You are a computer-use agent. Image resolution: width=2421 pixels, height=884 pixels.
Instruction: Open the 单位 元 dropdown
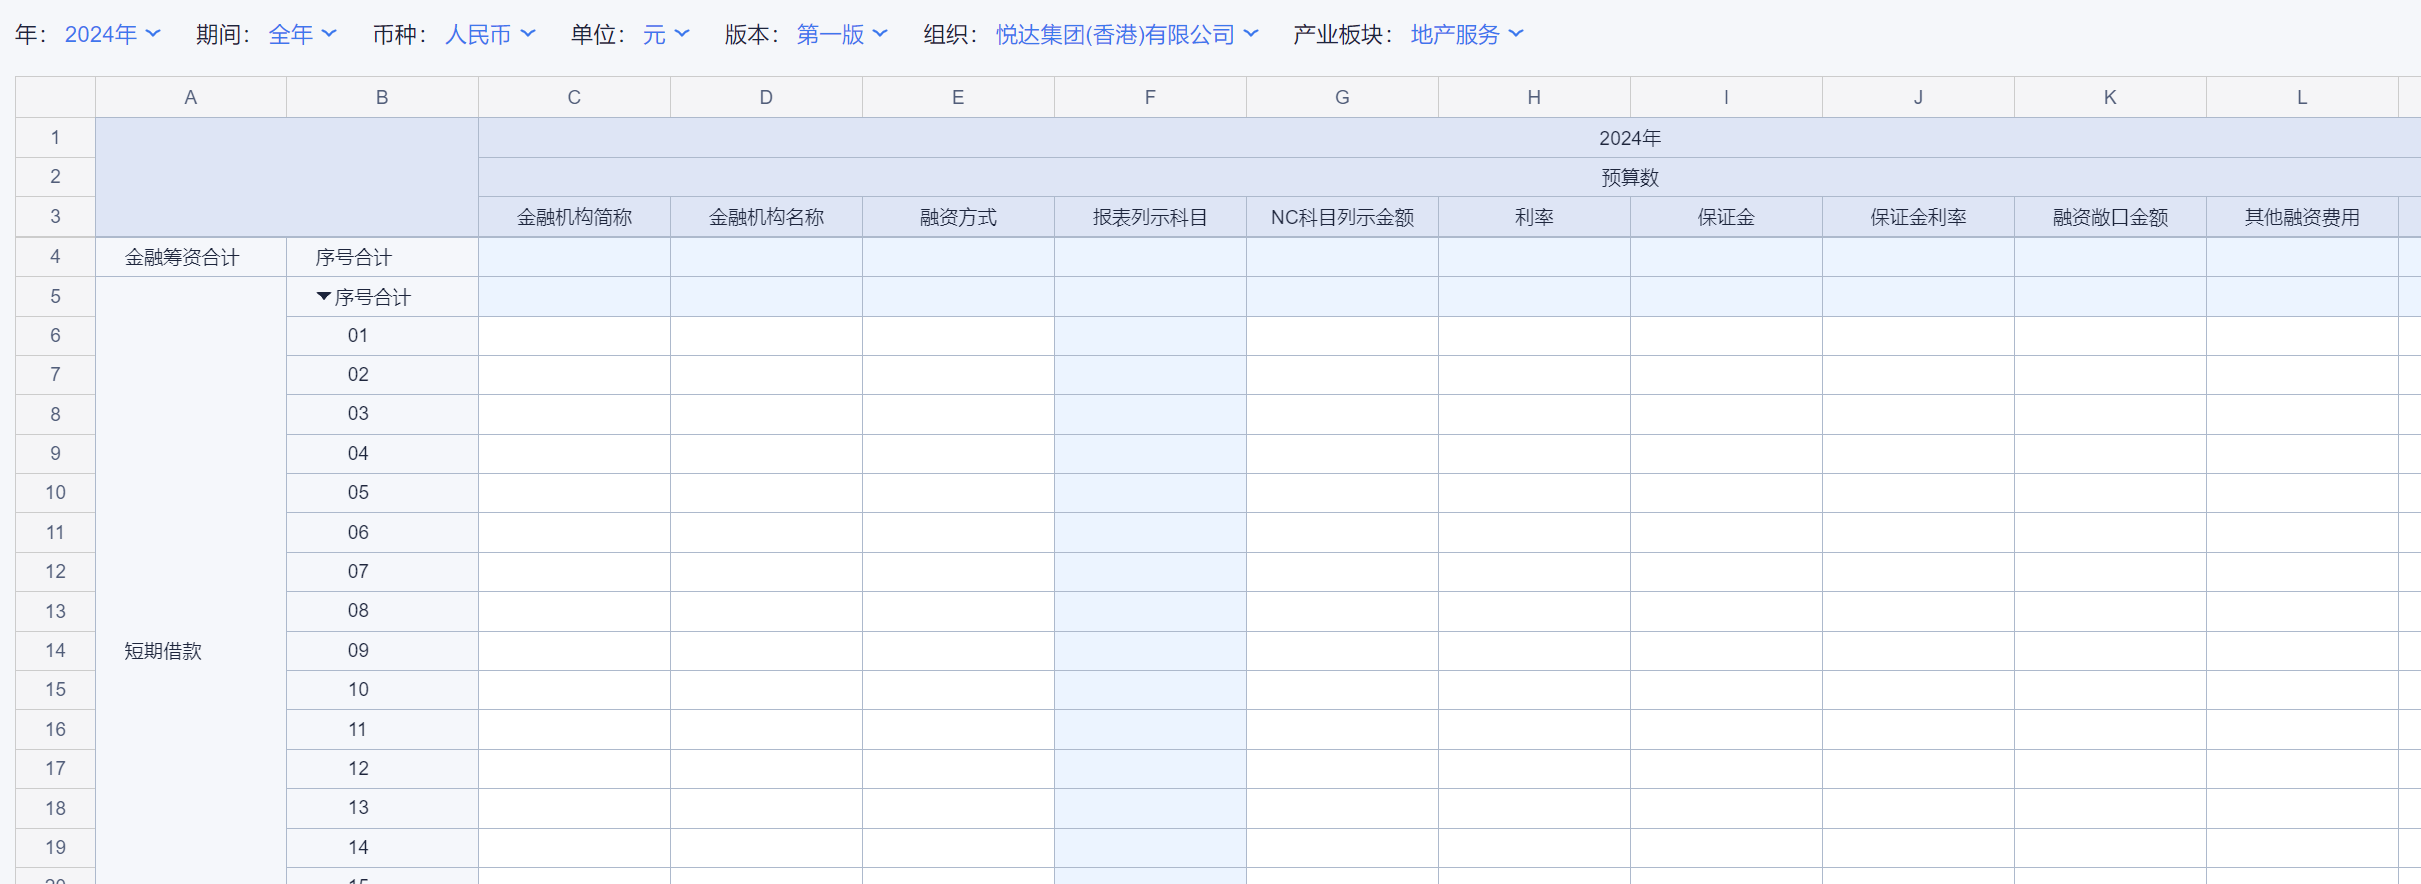(666, 34)
